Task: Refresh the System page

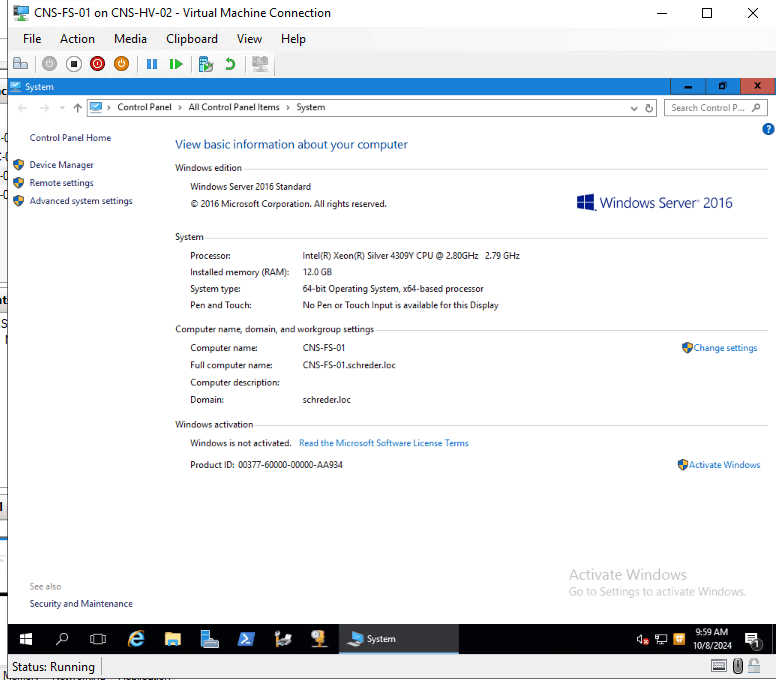Action: click(x=649, y=108)
